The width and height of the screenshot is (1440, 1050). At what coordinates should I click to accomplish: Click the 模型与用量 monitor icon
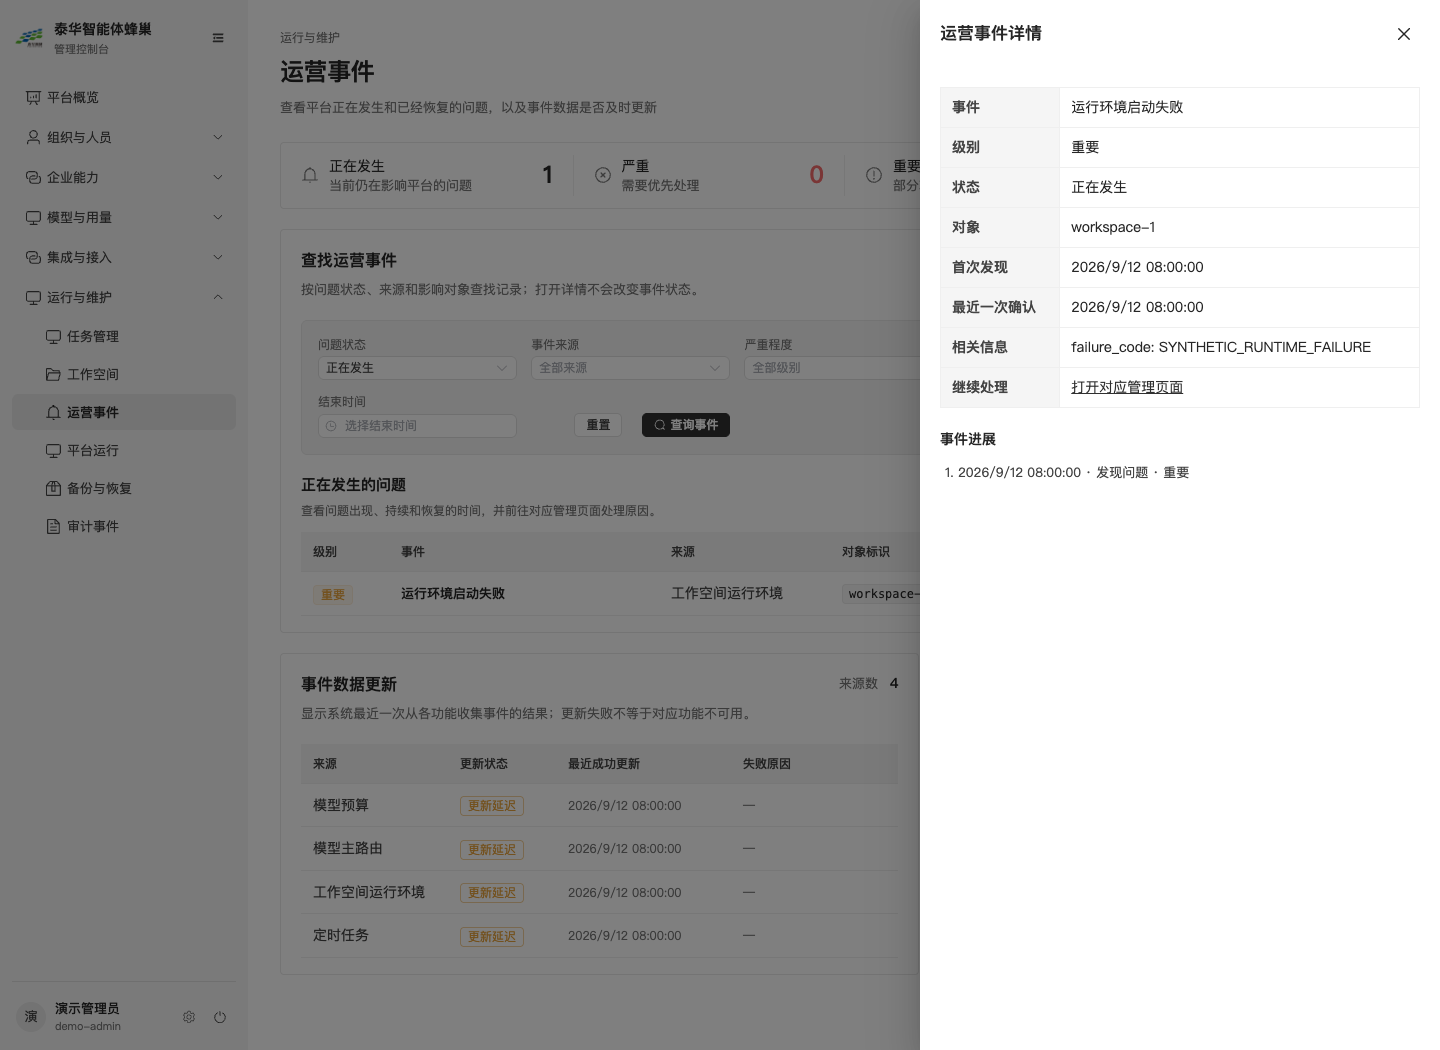click(x=33, y=217)
